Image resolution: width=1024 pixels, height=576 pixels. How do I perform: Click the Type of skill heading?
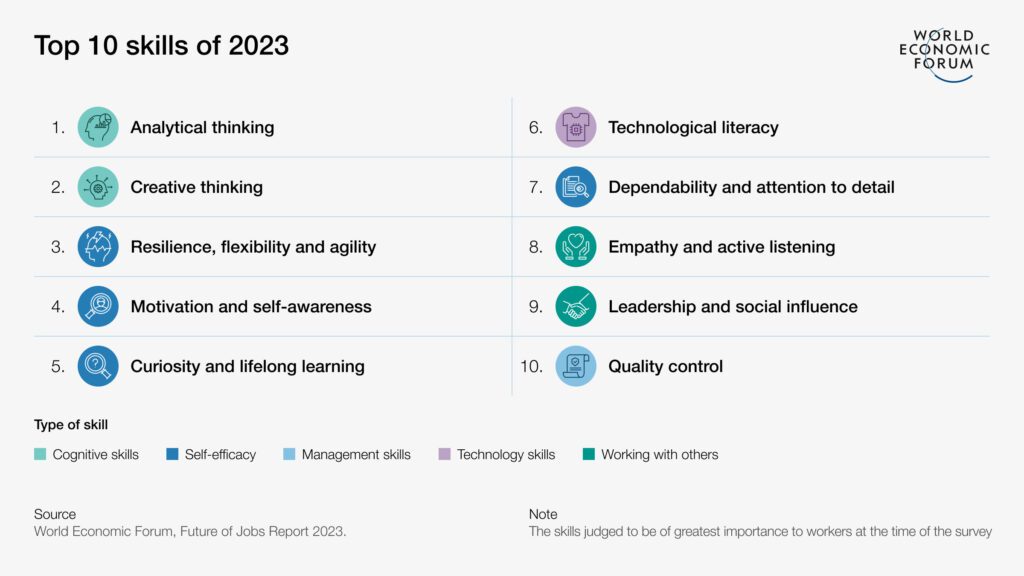pyautogui.click(x=71, y=424)
